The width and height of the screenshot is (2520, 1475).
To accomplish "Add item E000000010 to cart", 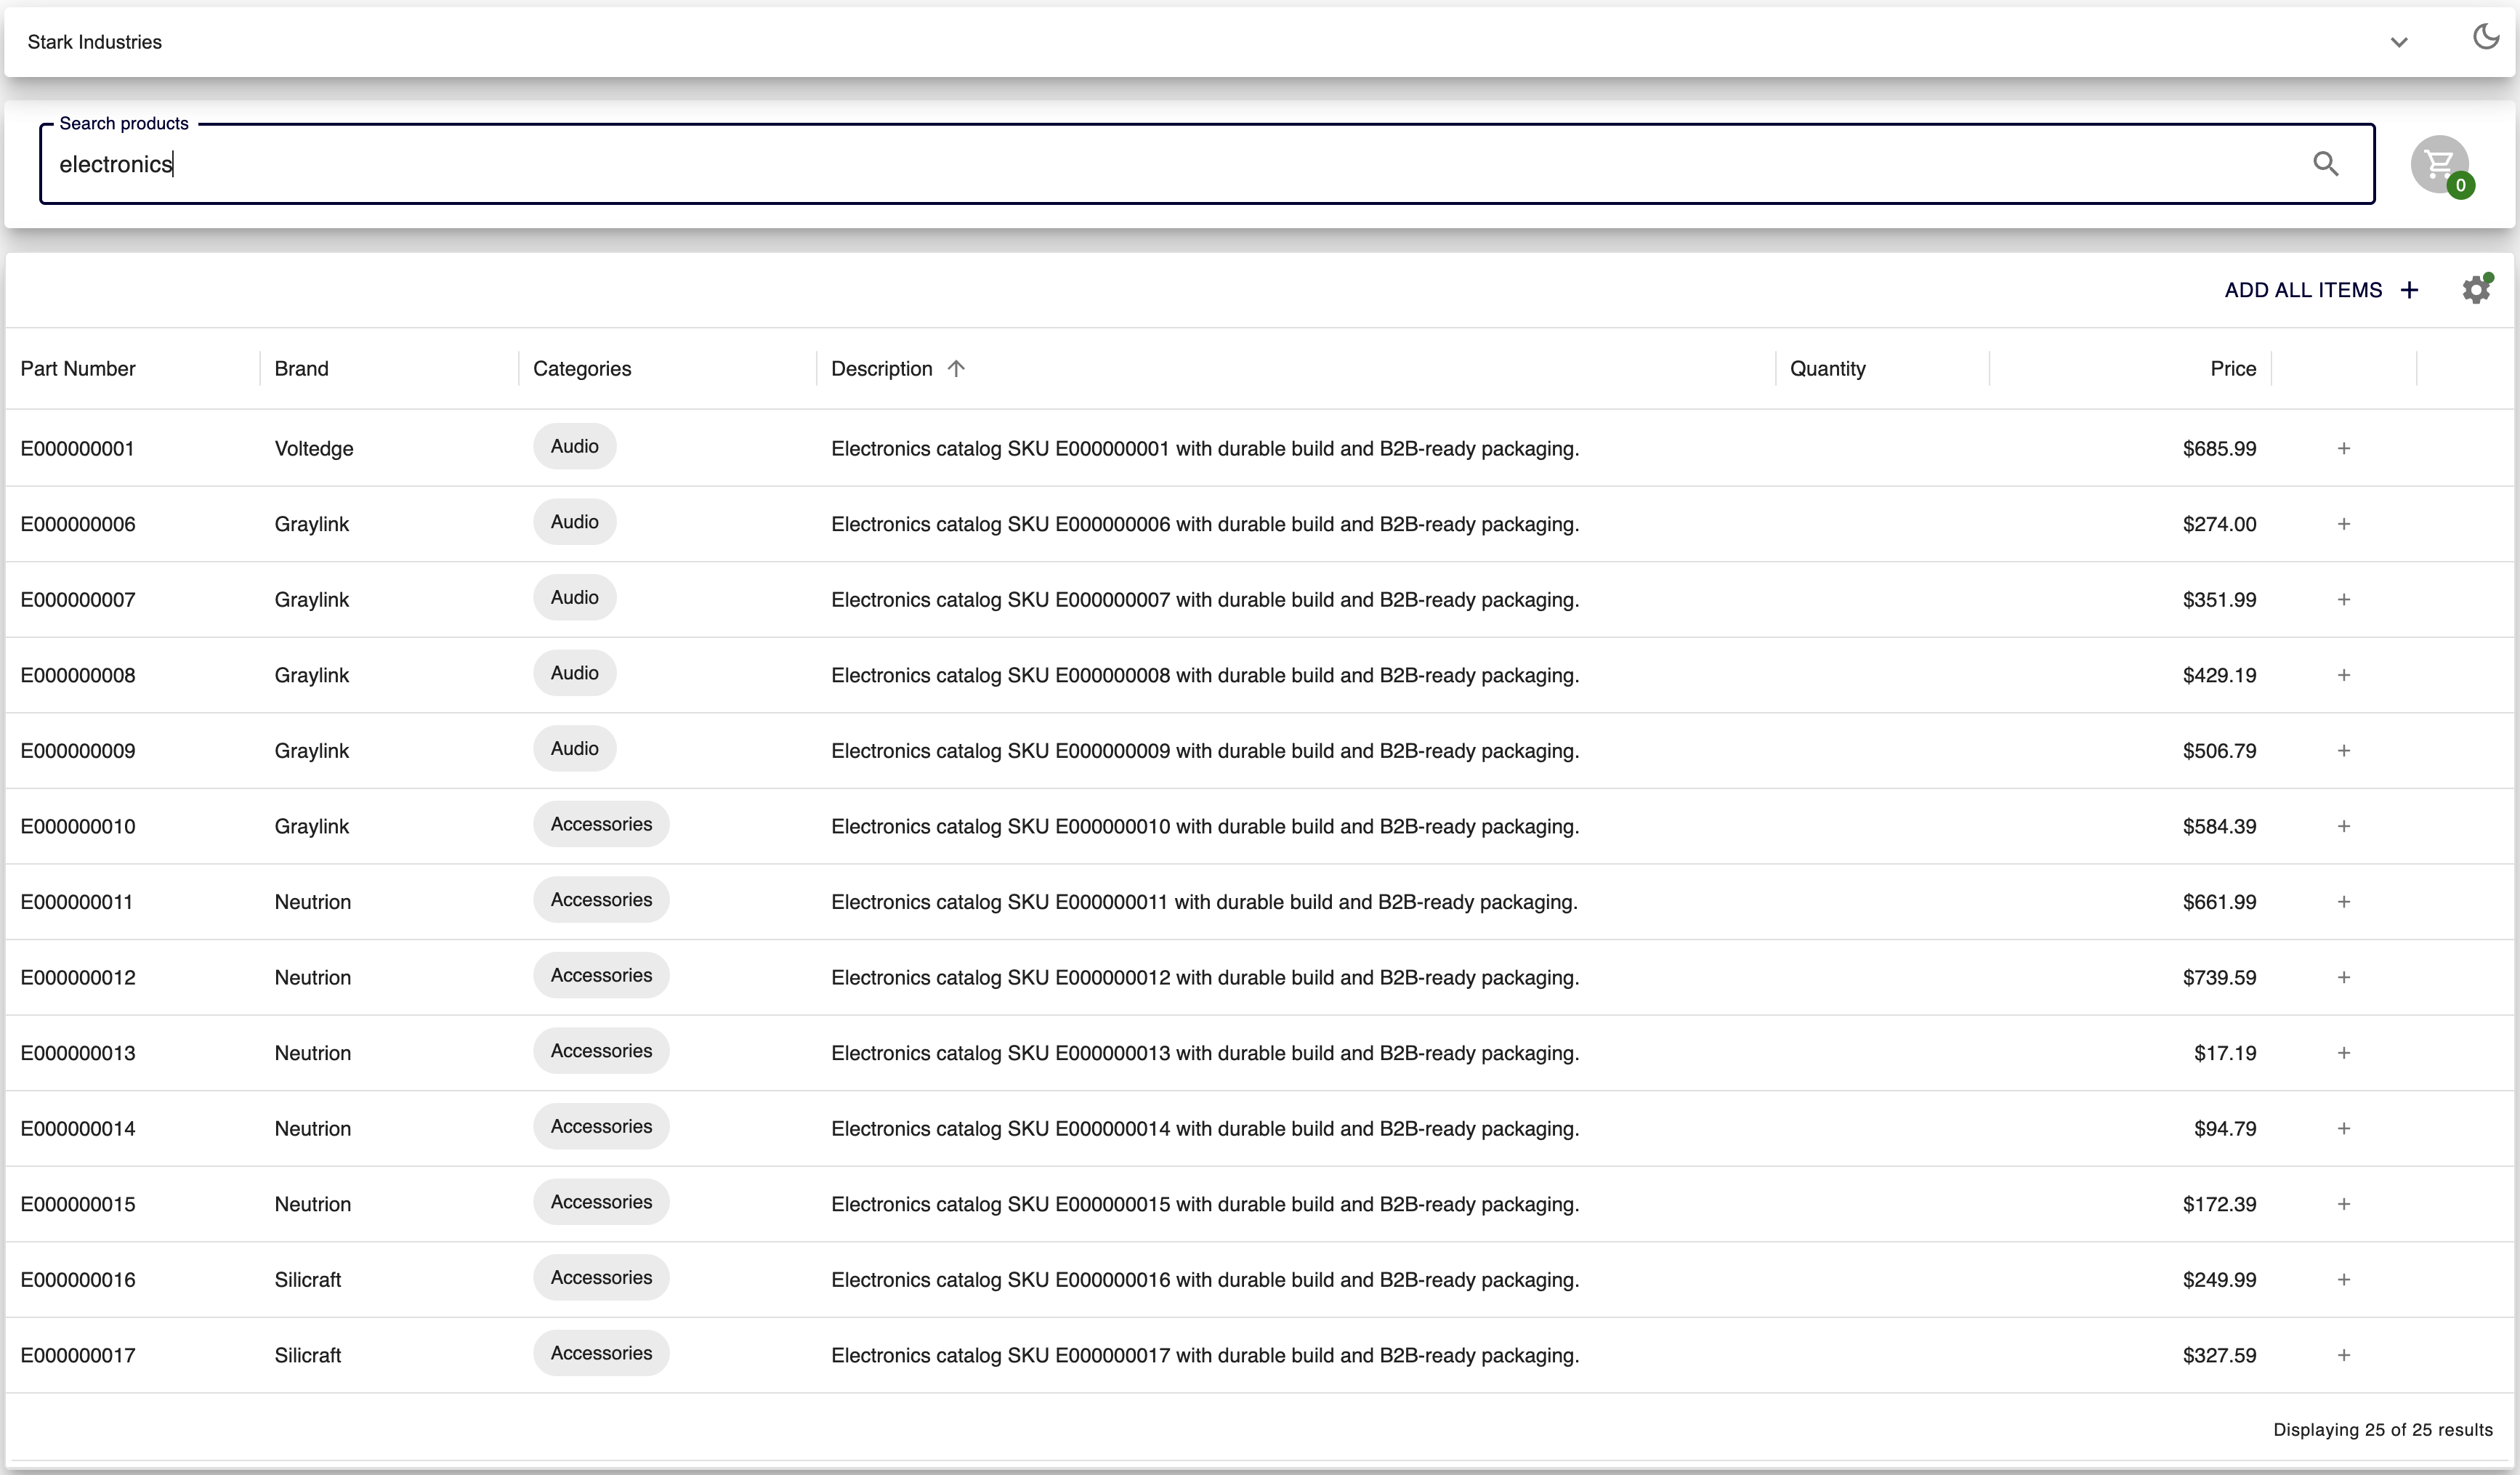I will 2344,826.
